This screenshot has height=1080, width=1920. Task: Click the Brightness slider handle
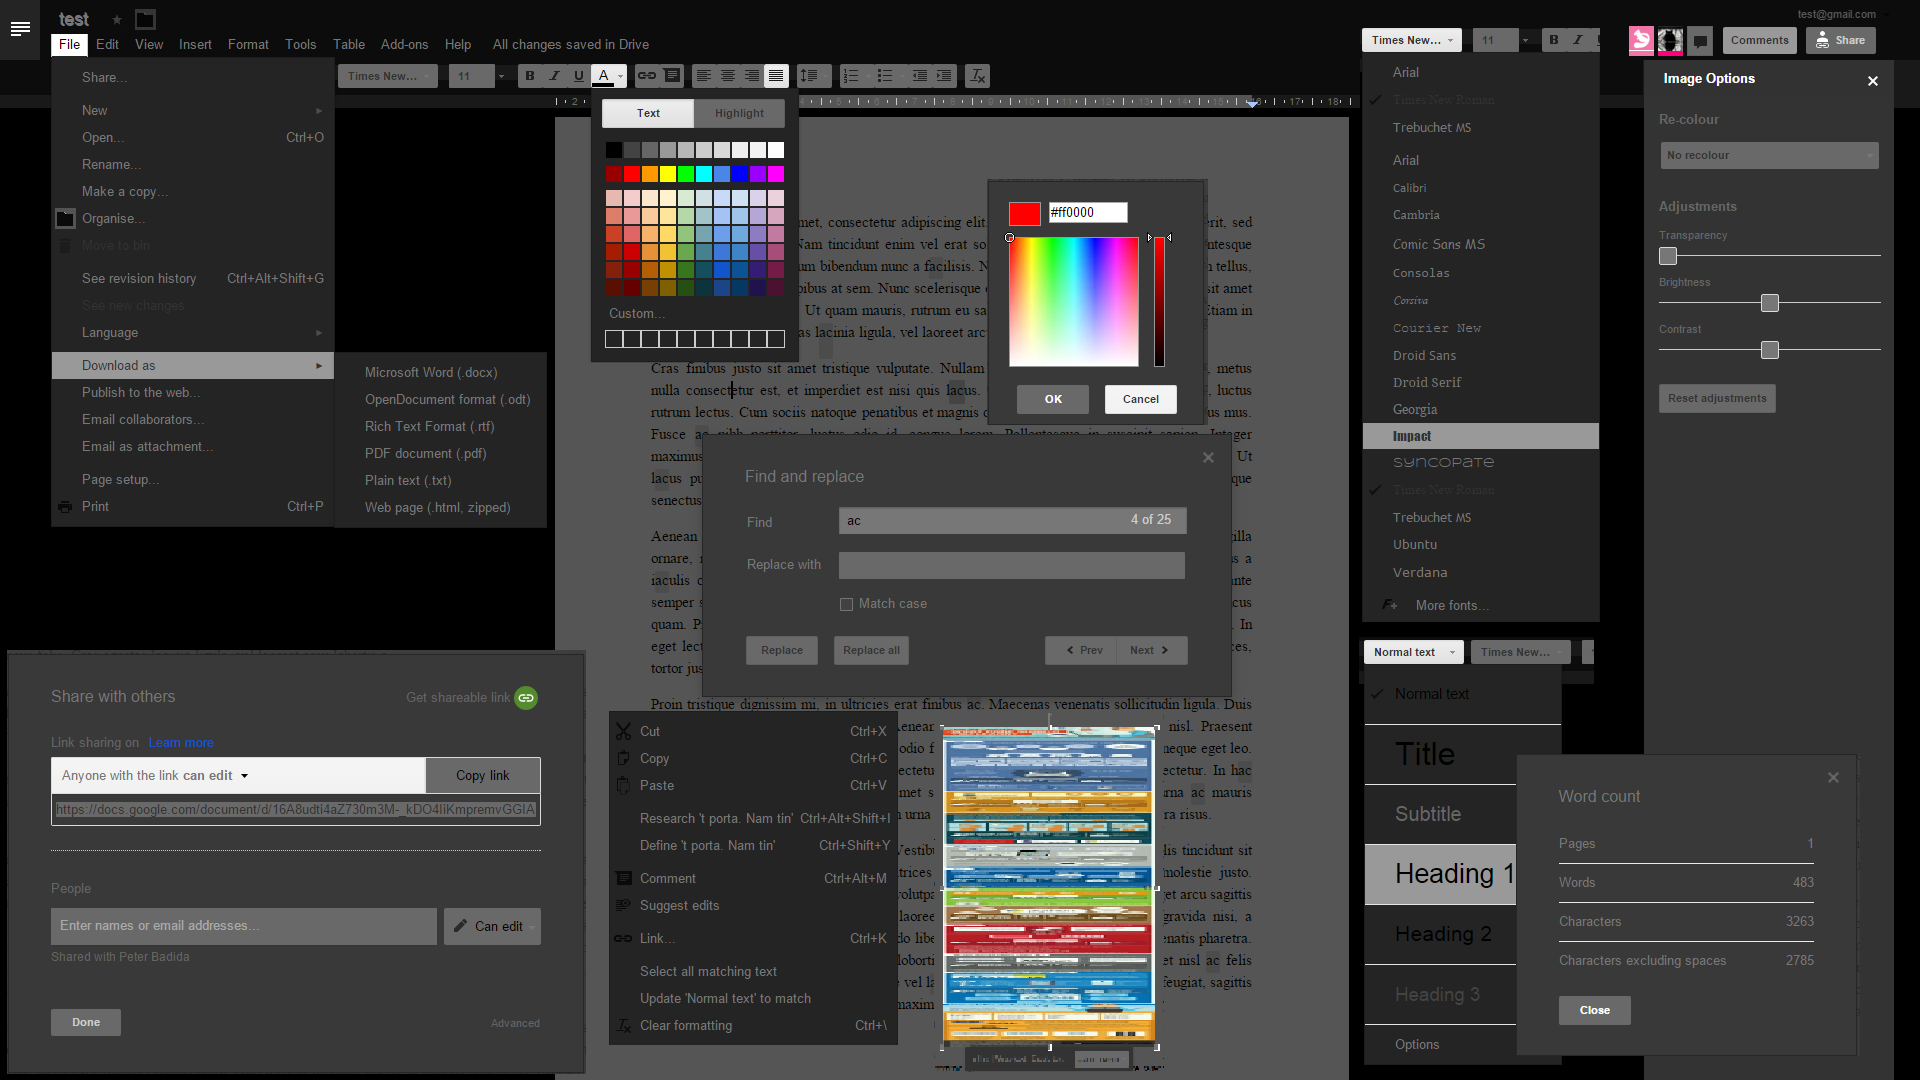tap(1770, 303)
